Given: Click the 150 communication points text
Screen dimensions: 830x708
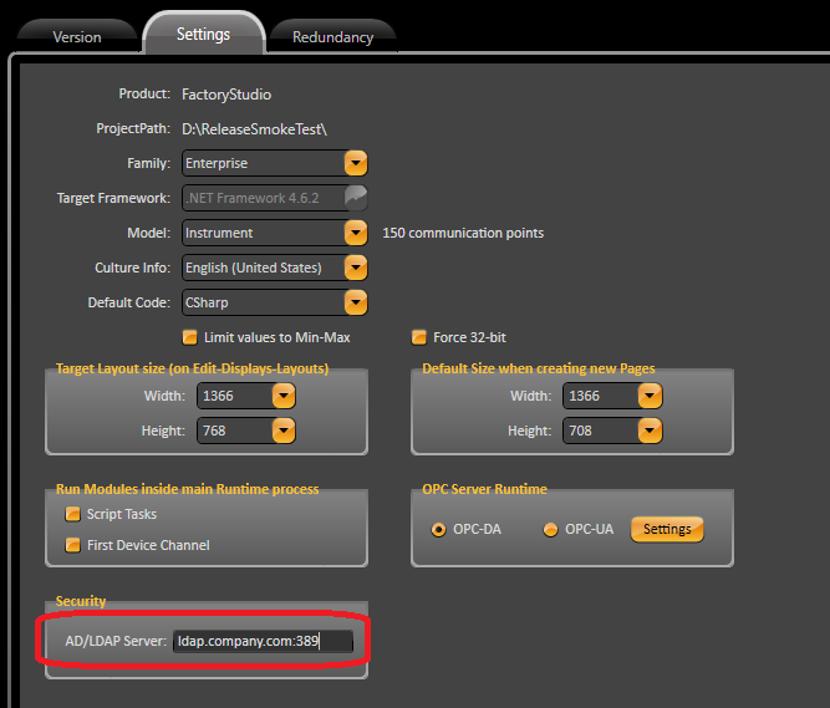Looking at the screenshot, I should coord(463,233).
